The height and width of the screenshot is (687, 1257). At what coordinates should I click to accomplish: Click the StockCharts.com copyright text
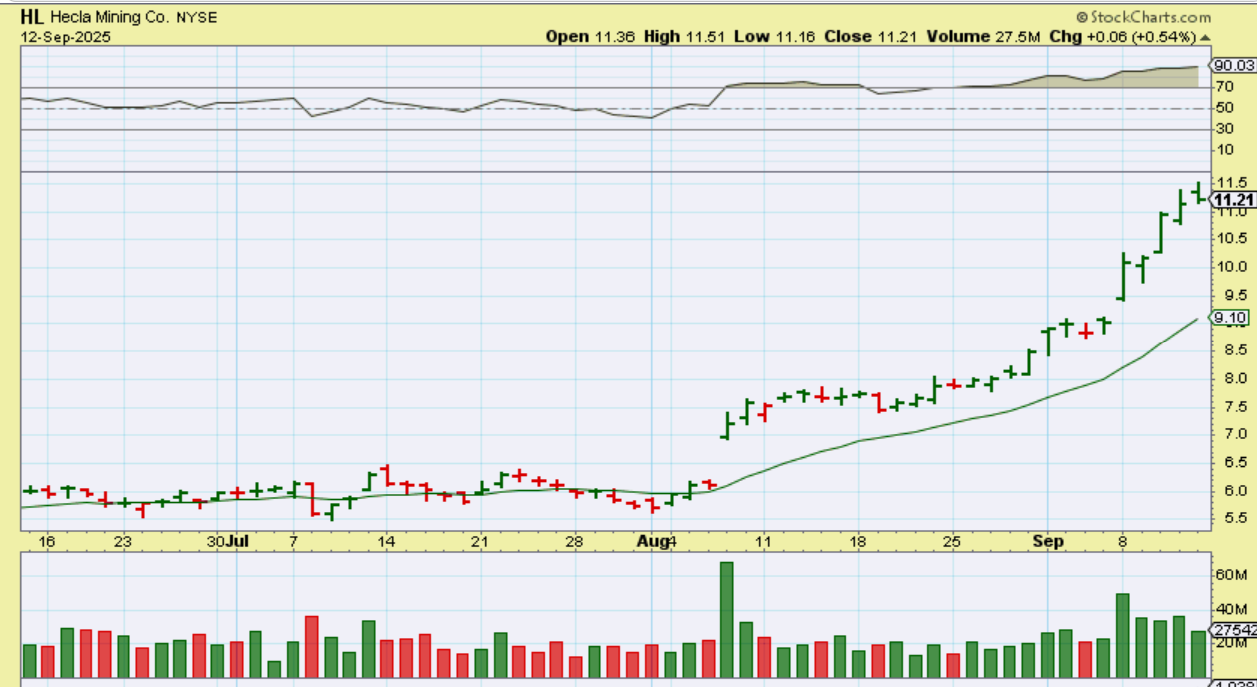[x=1142, y=17]
